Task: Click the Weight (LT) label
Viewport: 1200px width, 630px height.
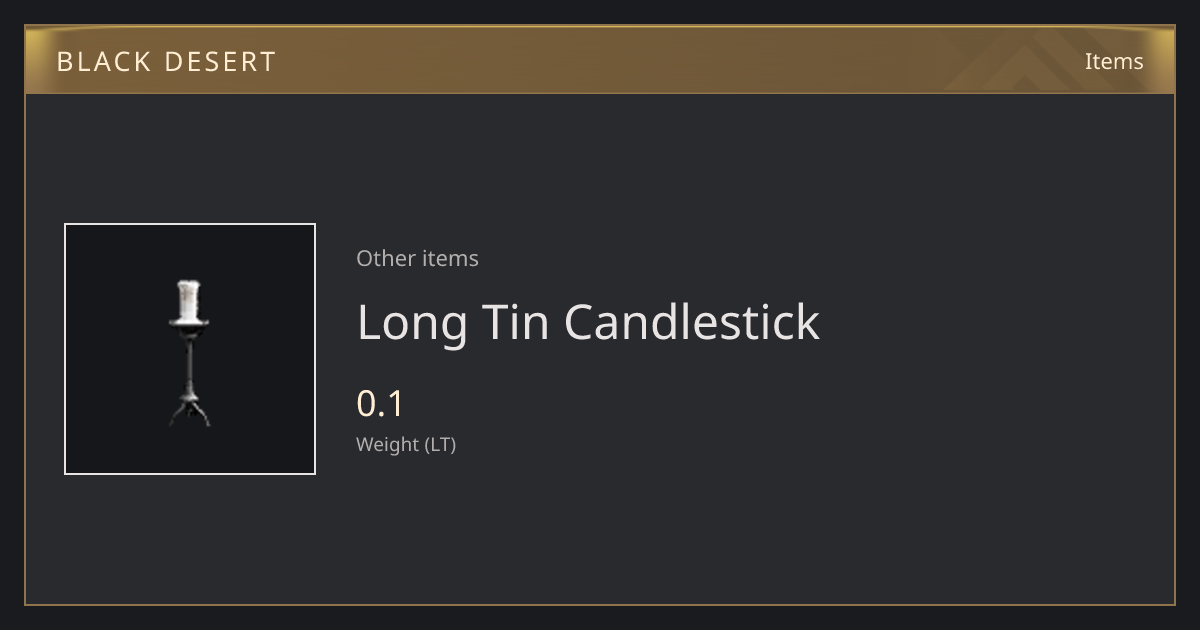Action: tap(406, 445)
